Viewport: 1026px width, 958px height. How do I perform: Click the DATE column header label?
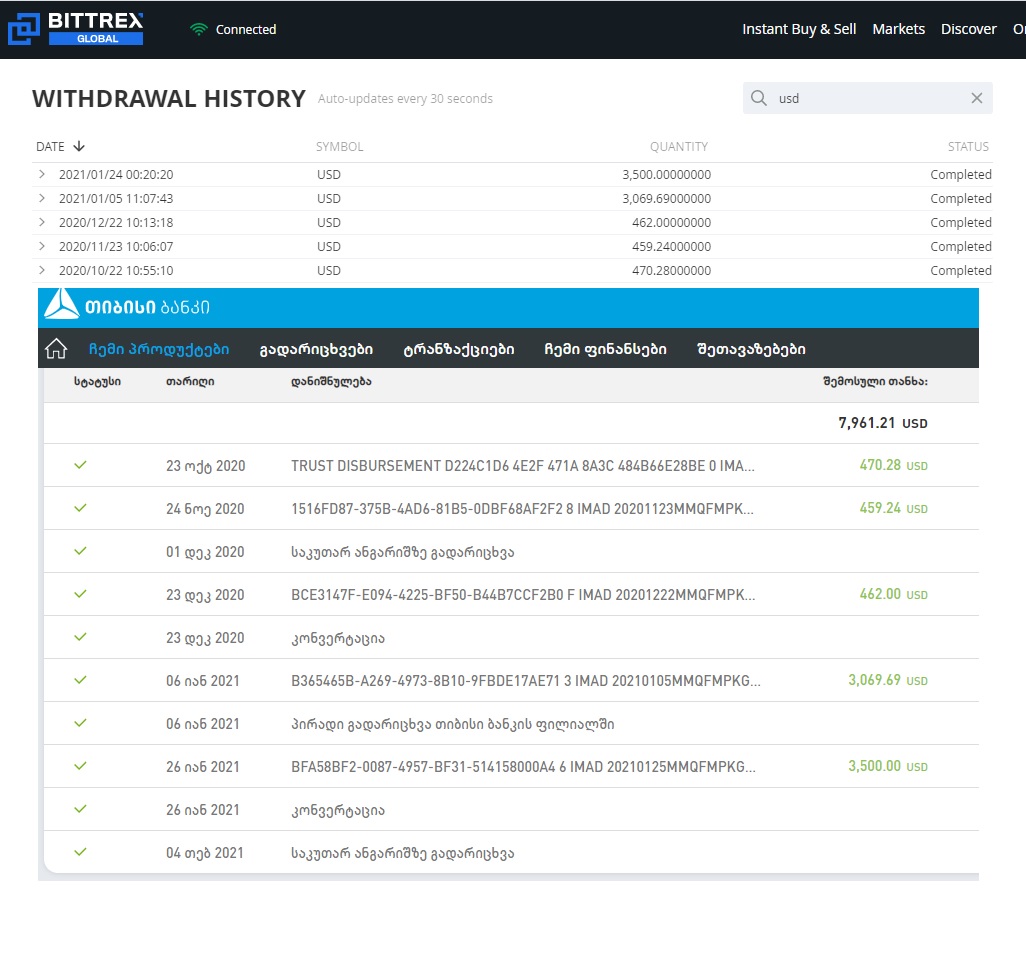(x=50, y=147)
